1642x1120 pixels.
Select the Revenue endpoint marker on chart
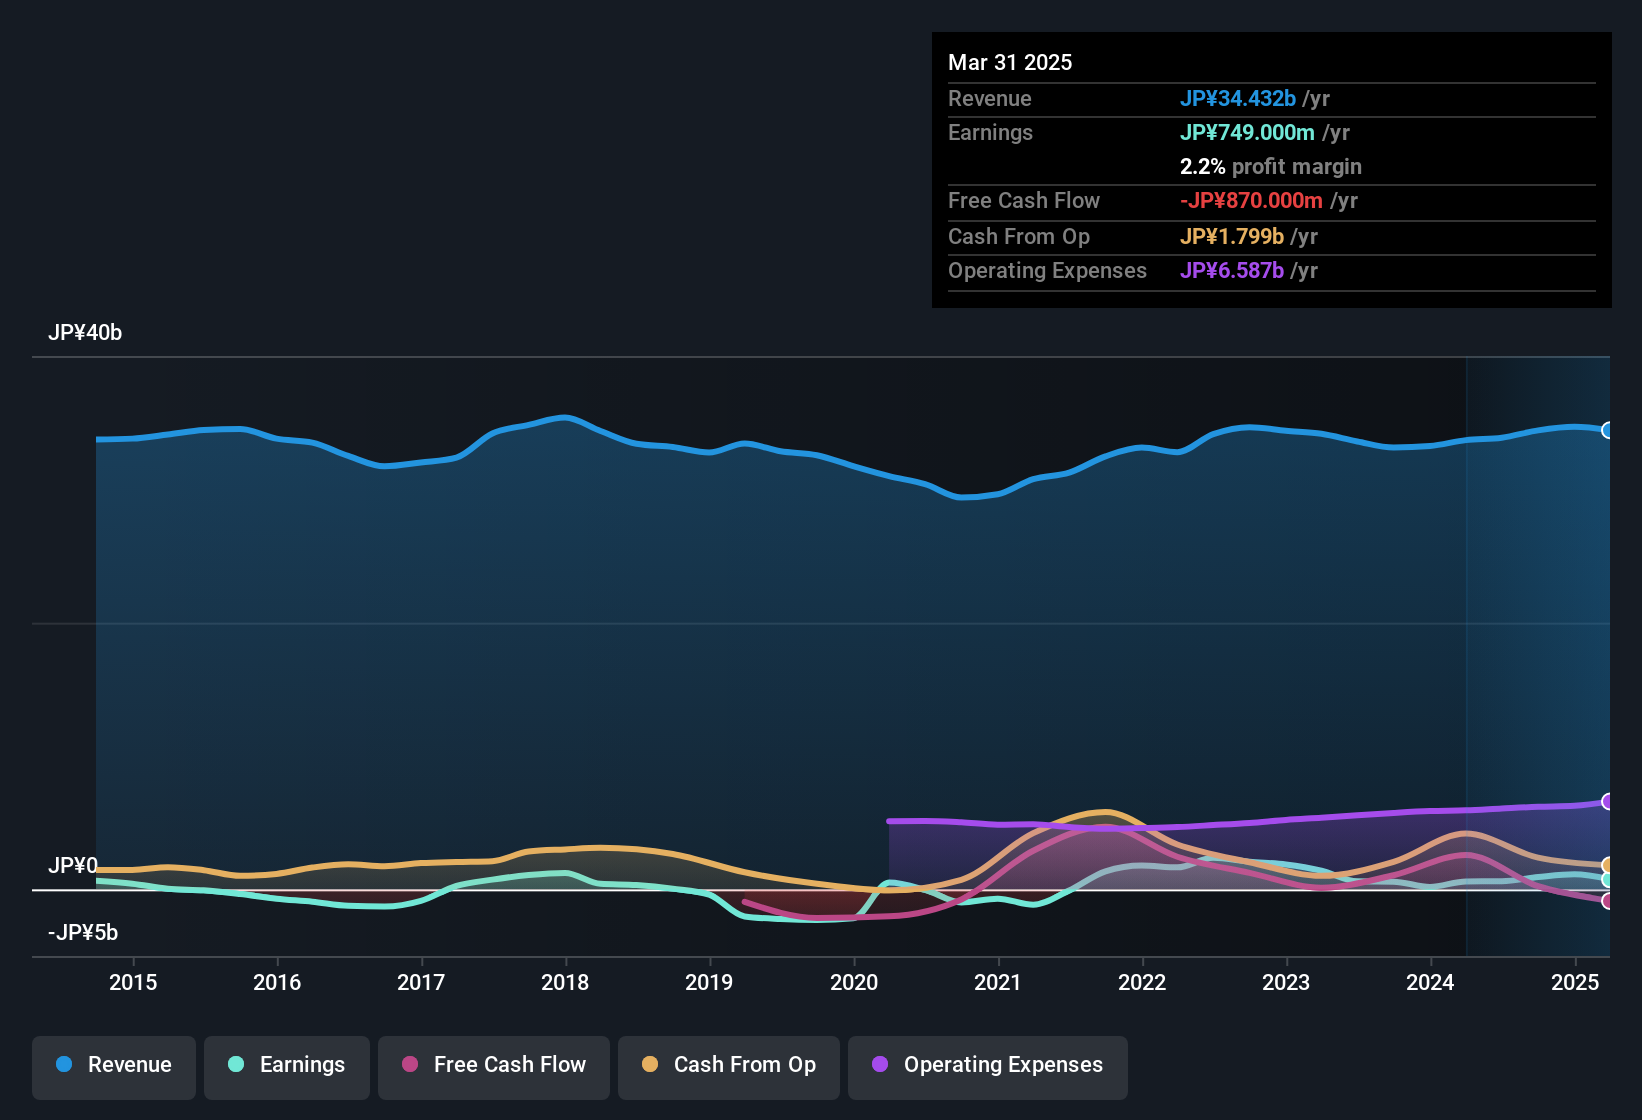[1608, 430]
